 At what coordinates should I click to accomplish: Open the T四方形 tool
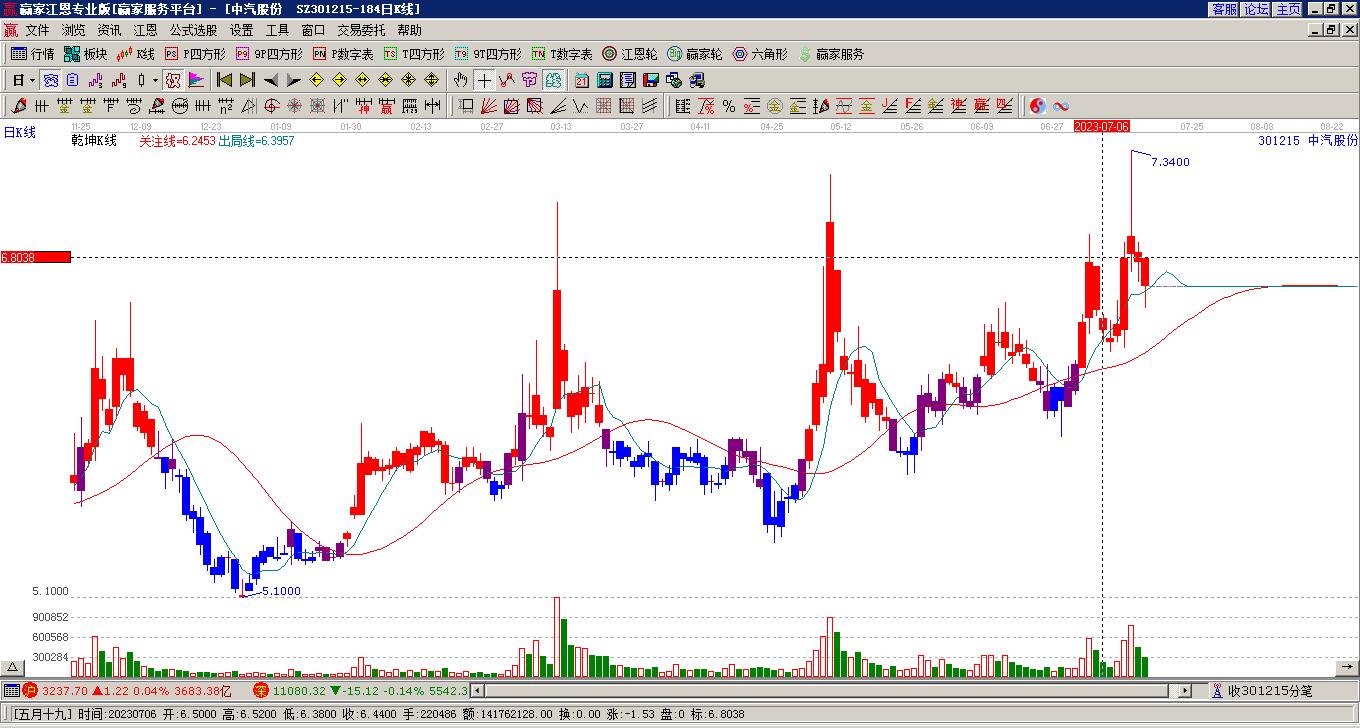414,54
